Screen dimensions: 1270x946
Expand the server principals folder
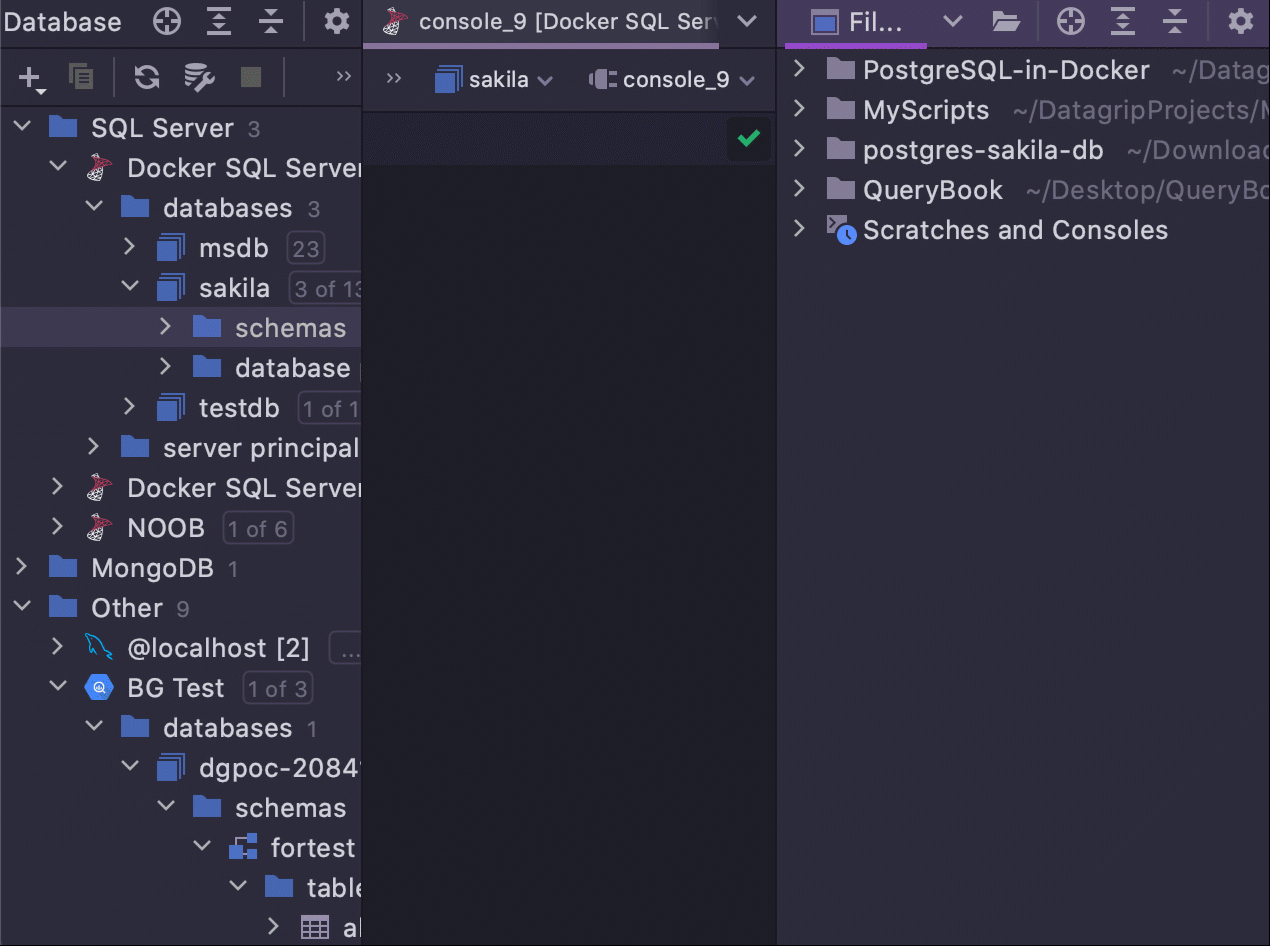[94, 447]
